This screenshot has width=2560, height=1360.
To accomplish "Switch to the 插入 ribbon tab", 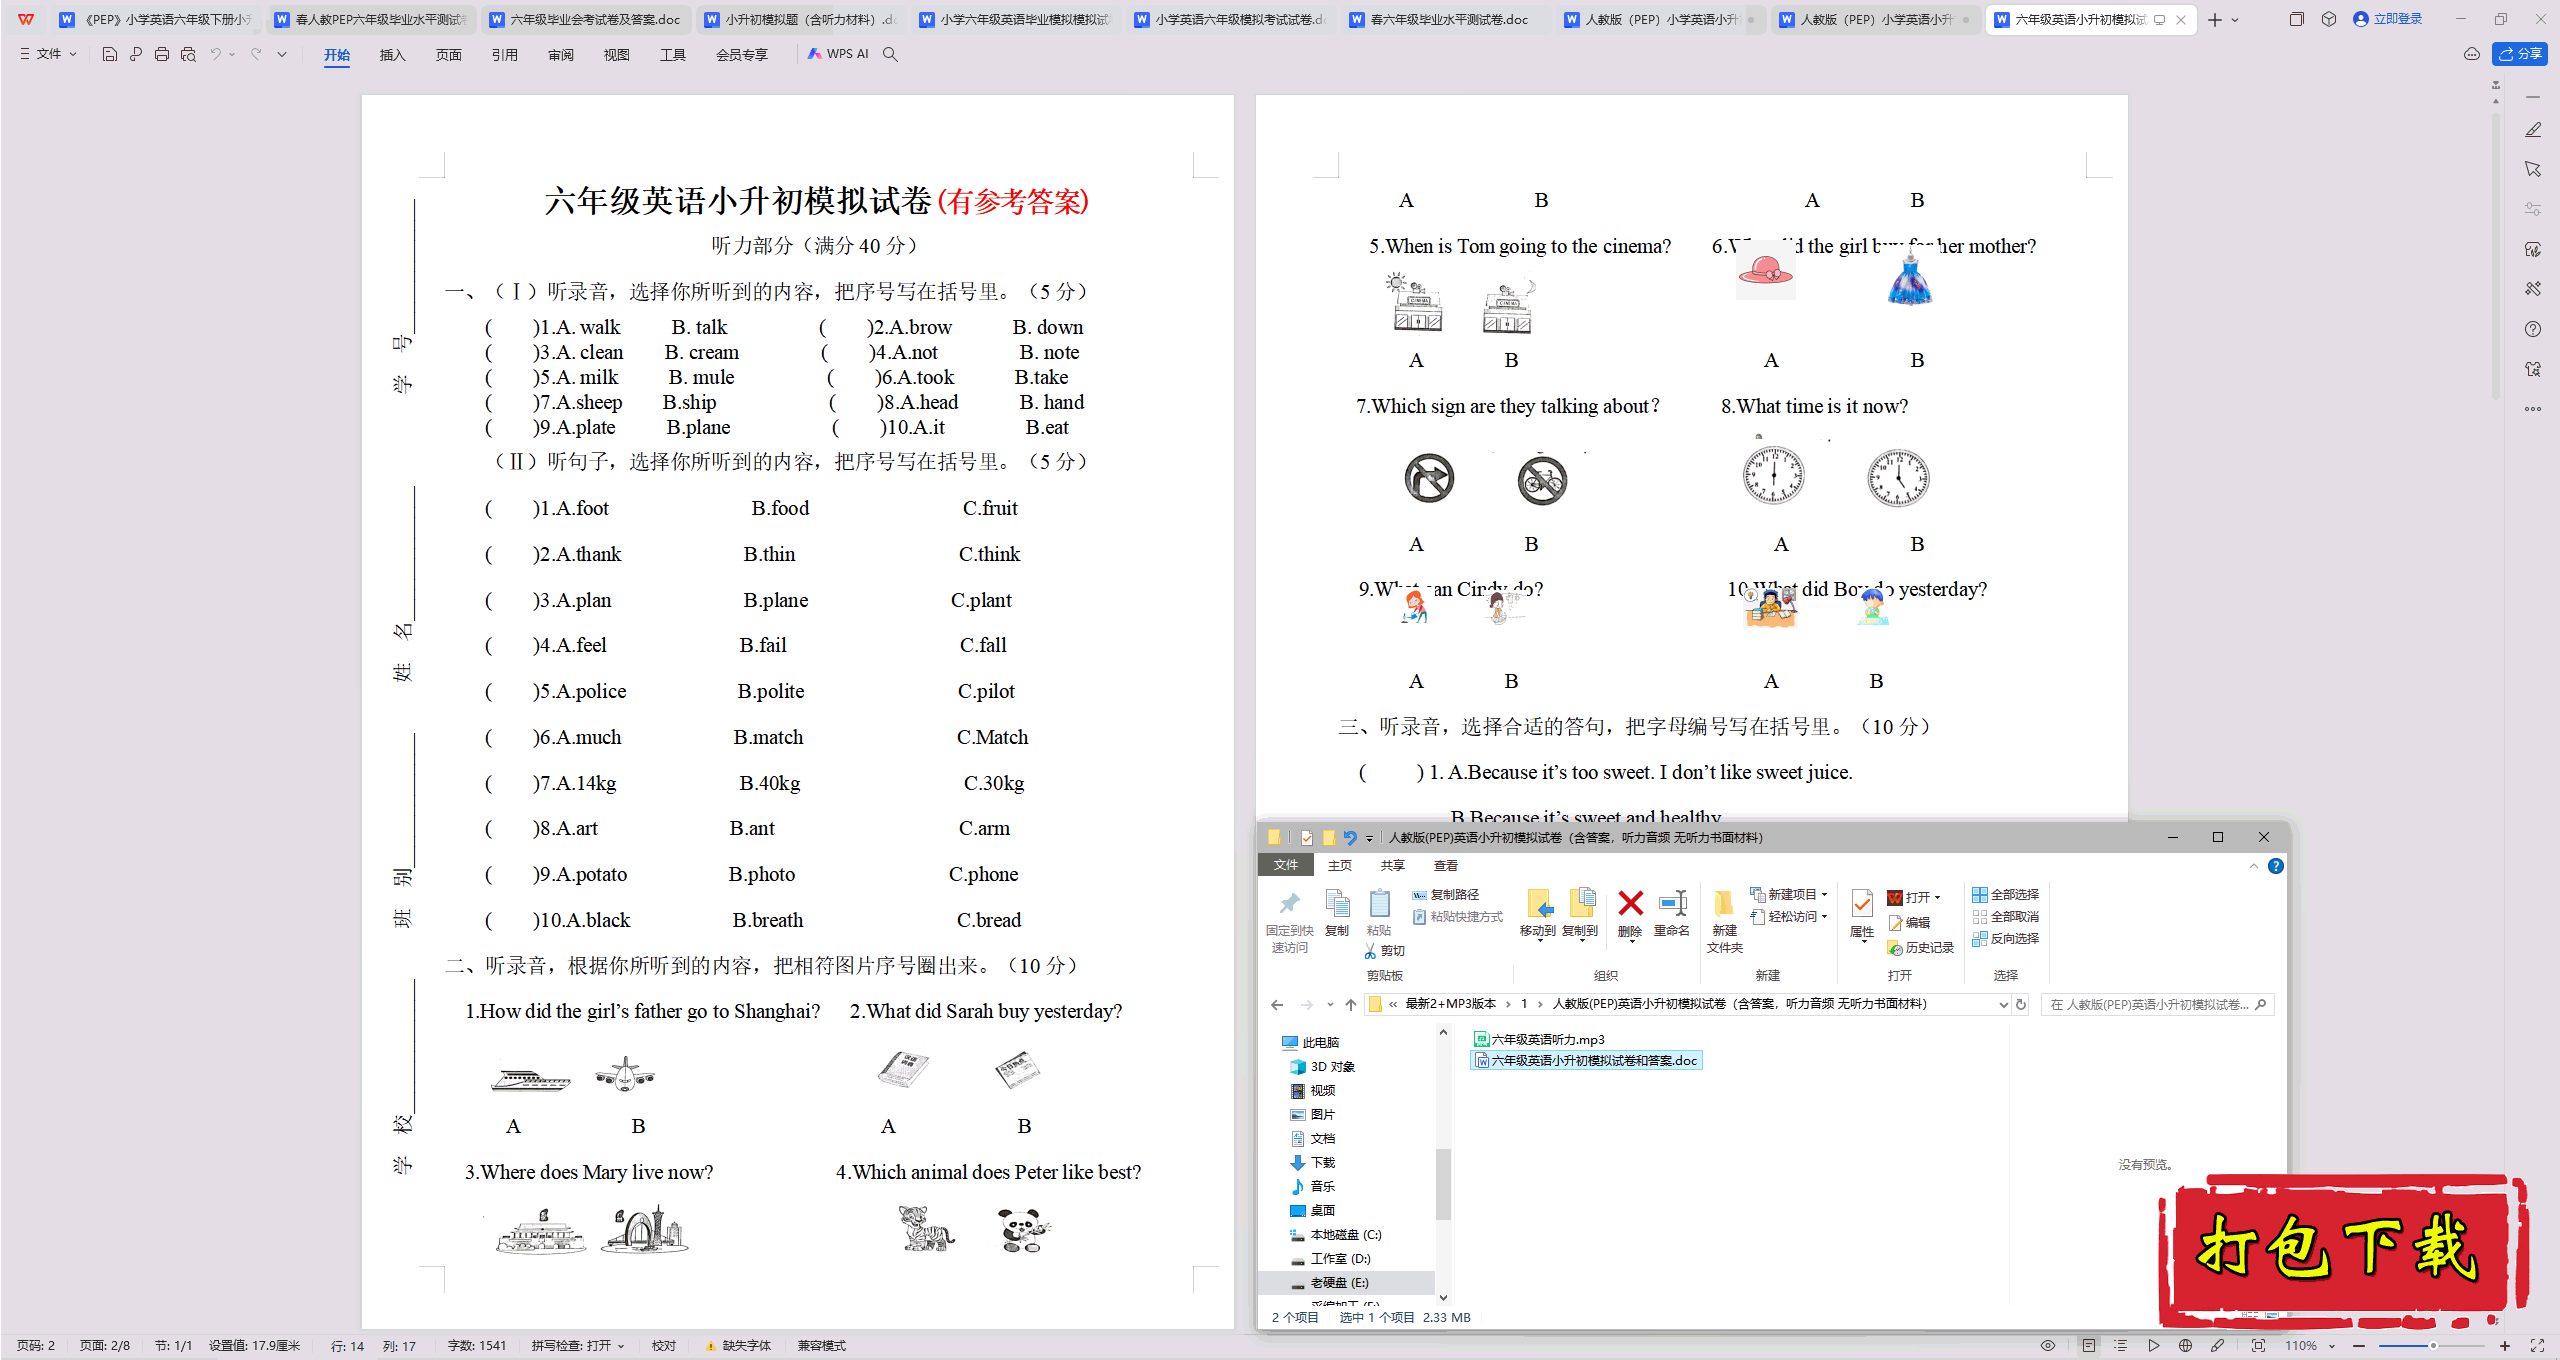I will 392,55.
